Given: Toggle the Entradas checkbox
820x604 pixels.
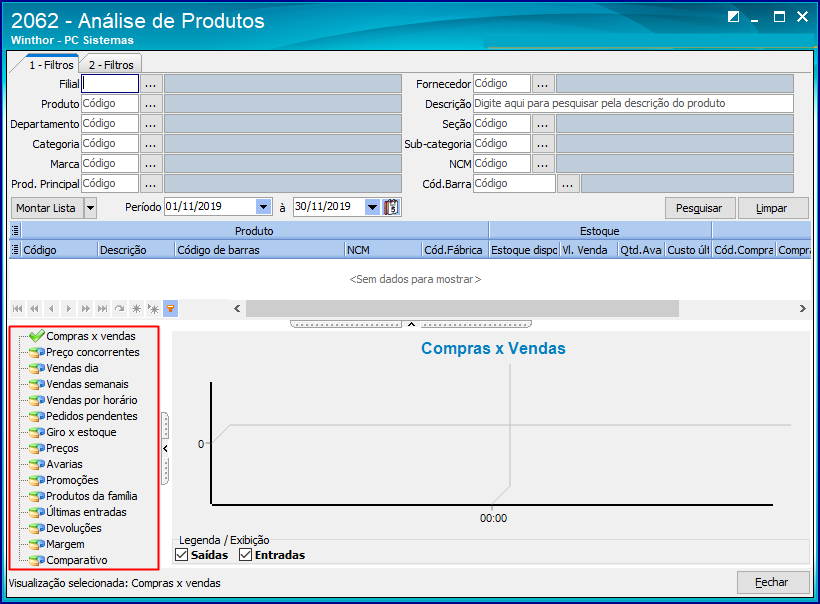Looking at the screenshot, I should 245,555.
